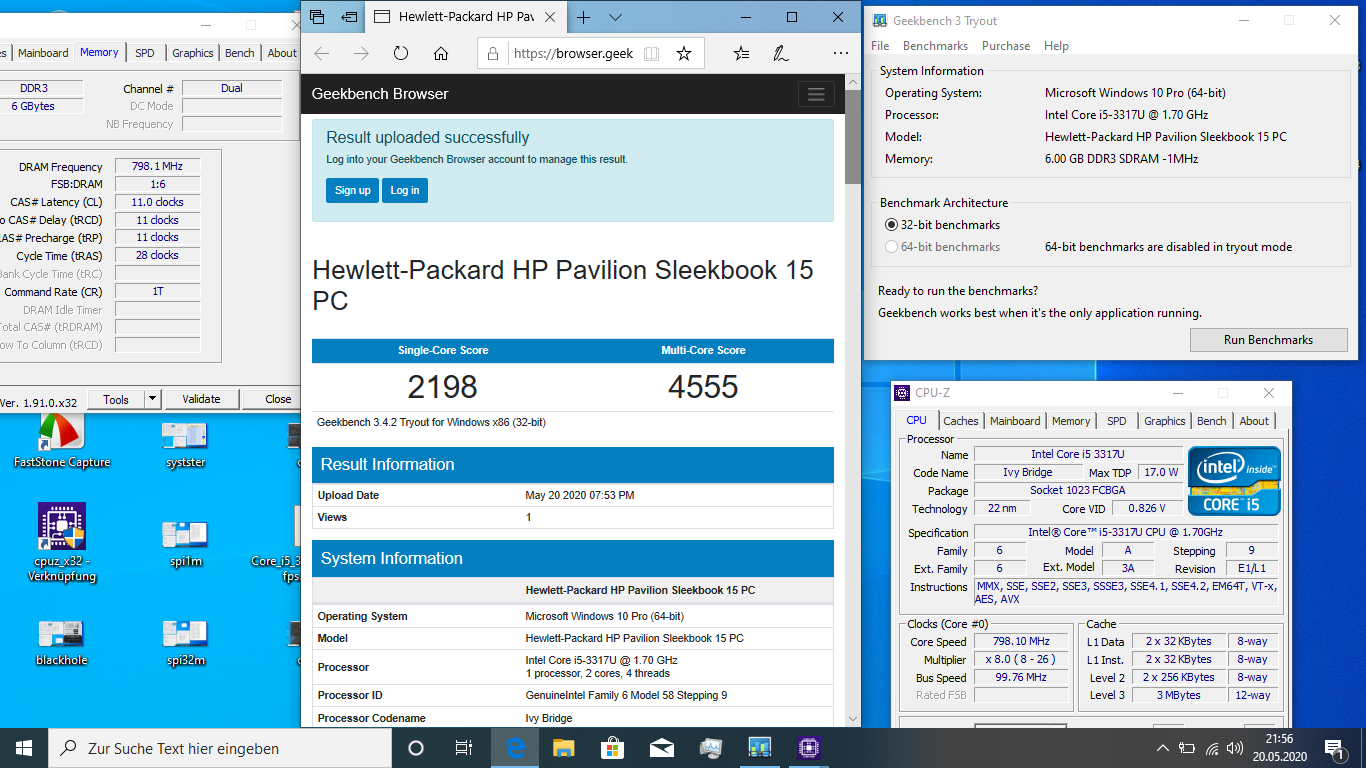Open Help menu in Geekbench 3
Viewport: 1366px width, 768px height.
click(1056, 46)
